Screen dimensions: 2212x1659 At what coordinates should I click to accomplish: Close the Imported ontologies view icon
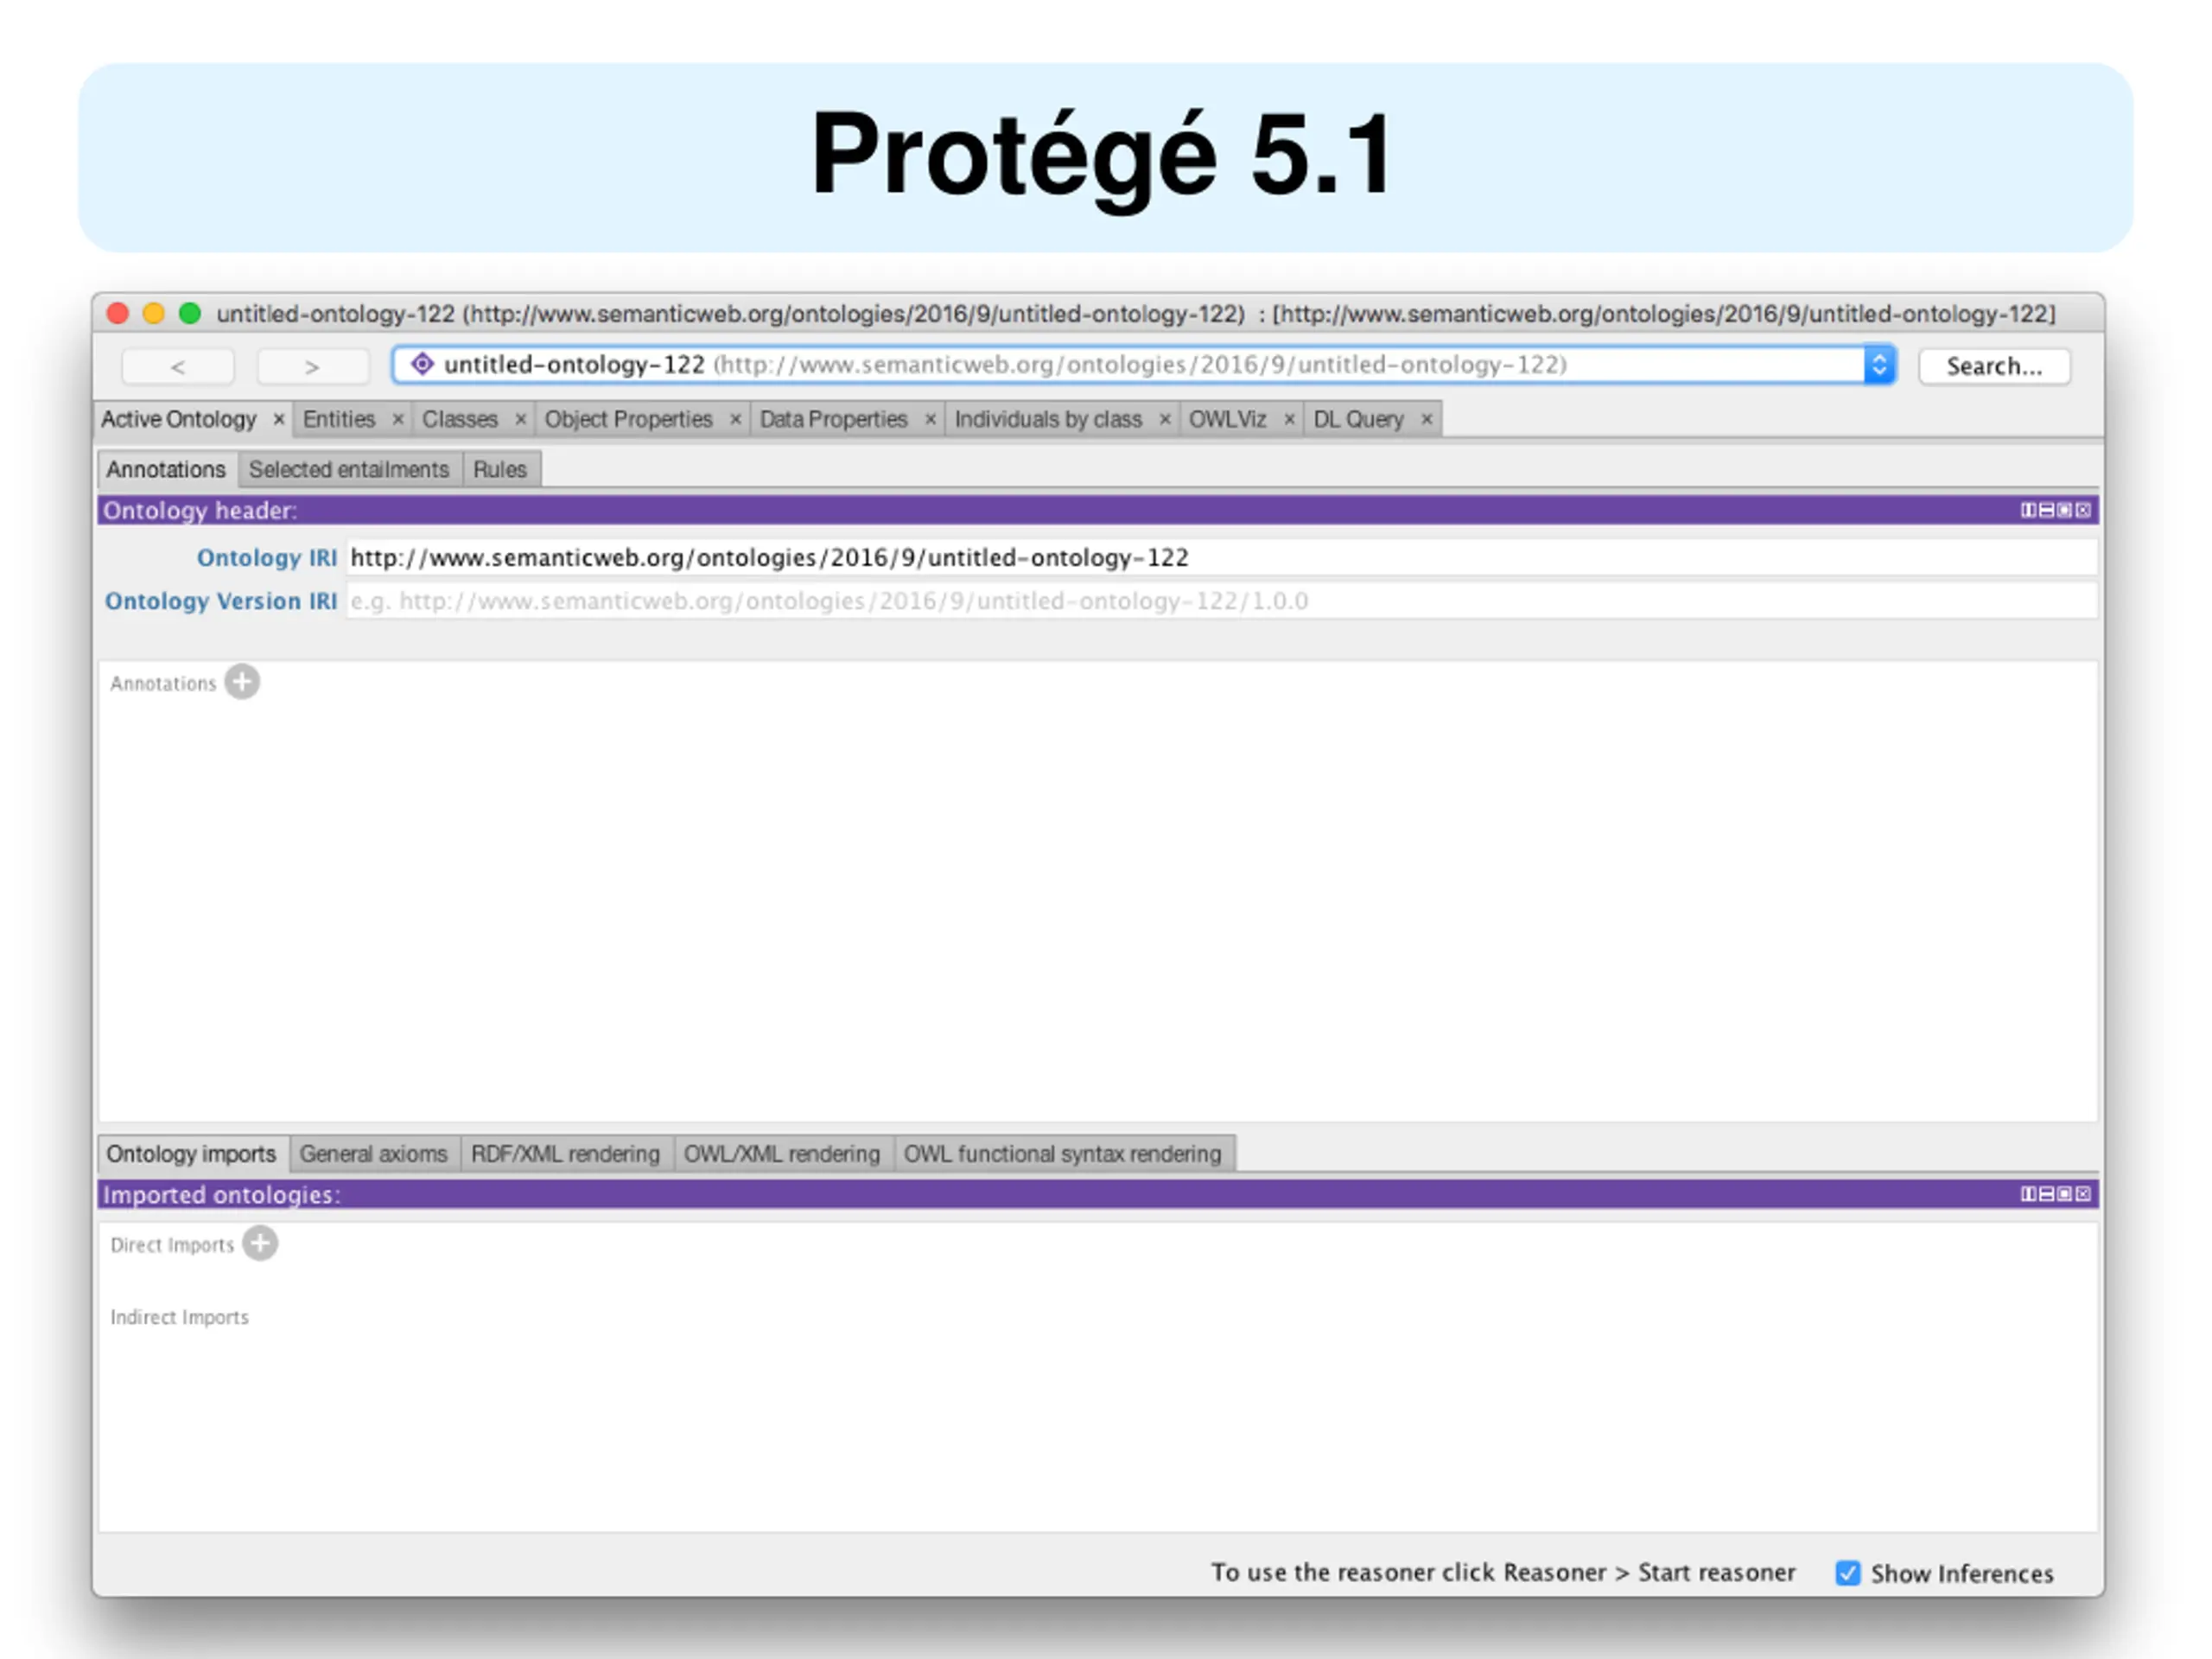tap(2083, 1194)
